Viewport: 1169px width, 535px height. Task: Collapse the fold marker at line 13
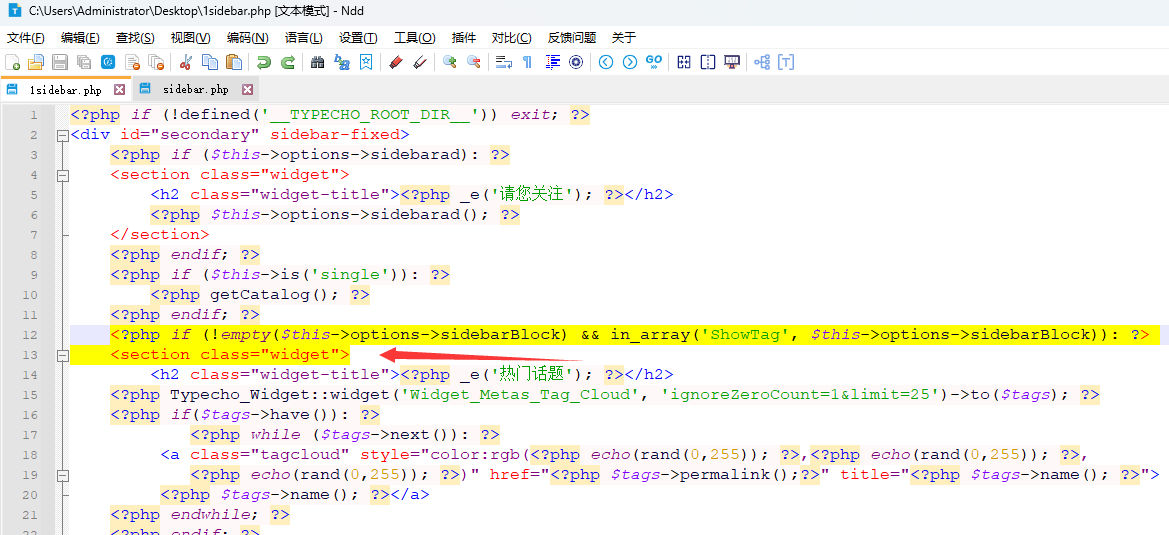(63, 355)
